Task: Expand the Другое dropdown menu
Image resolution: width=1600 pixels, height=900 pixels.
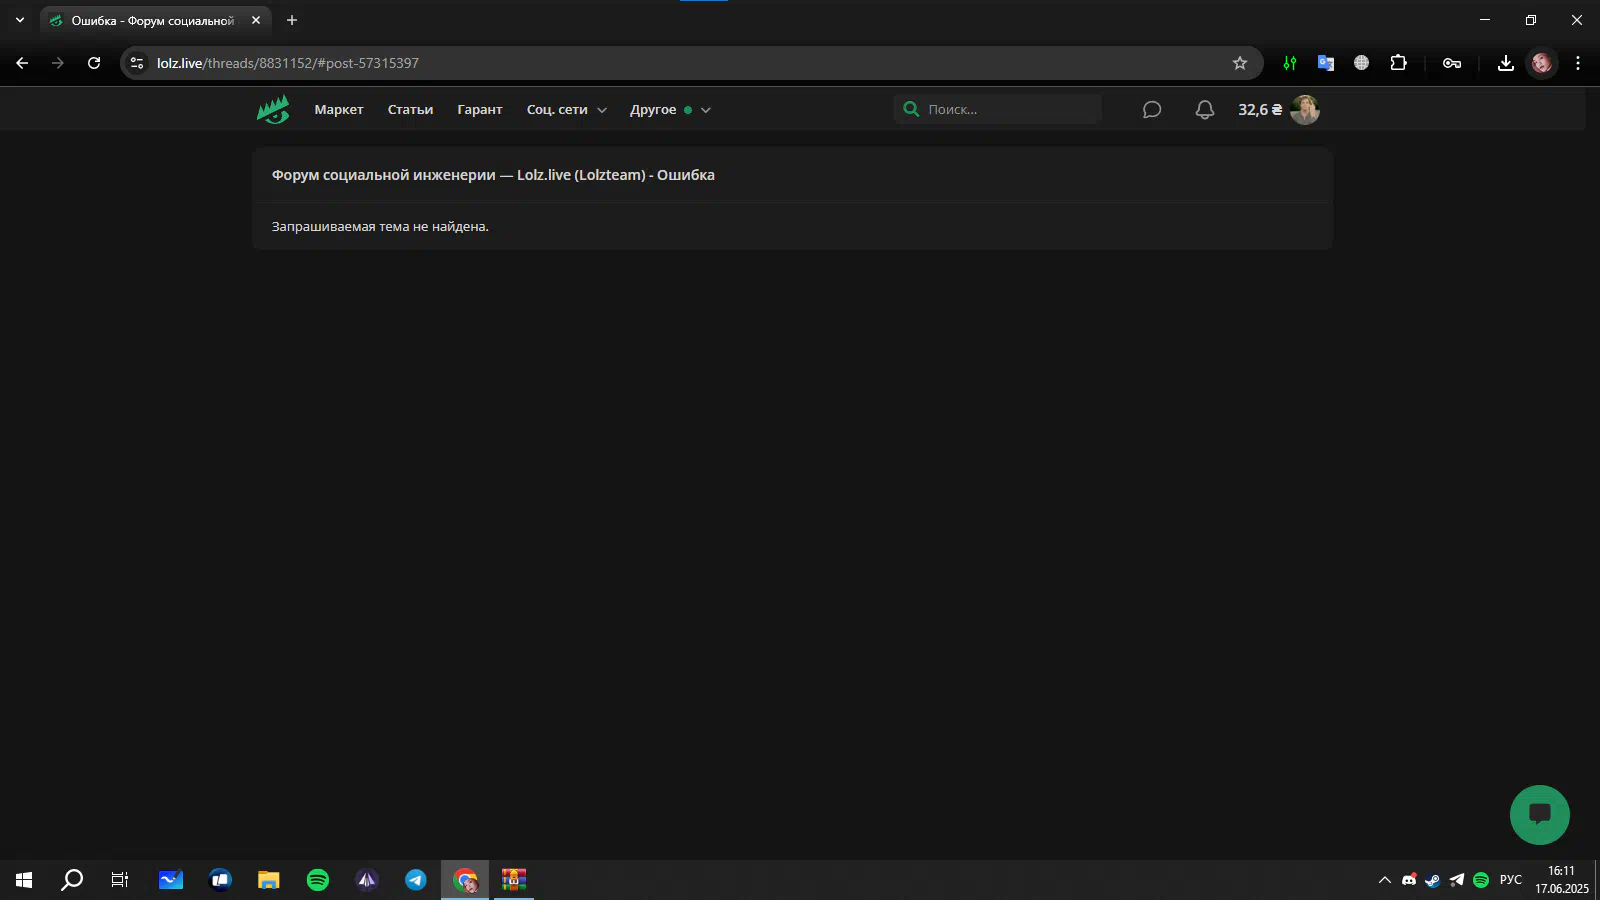Action: coord(670,110)
